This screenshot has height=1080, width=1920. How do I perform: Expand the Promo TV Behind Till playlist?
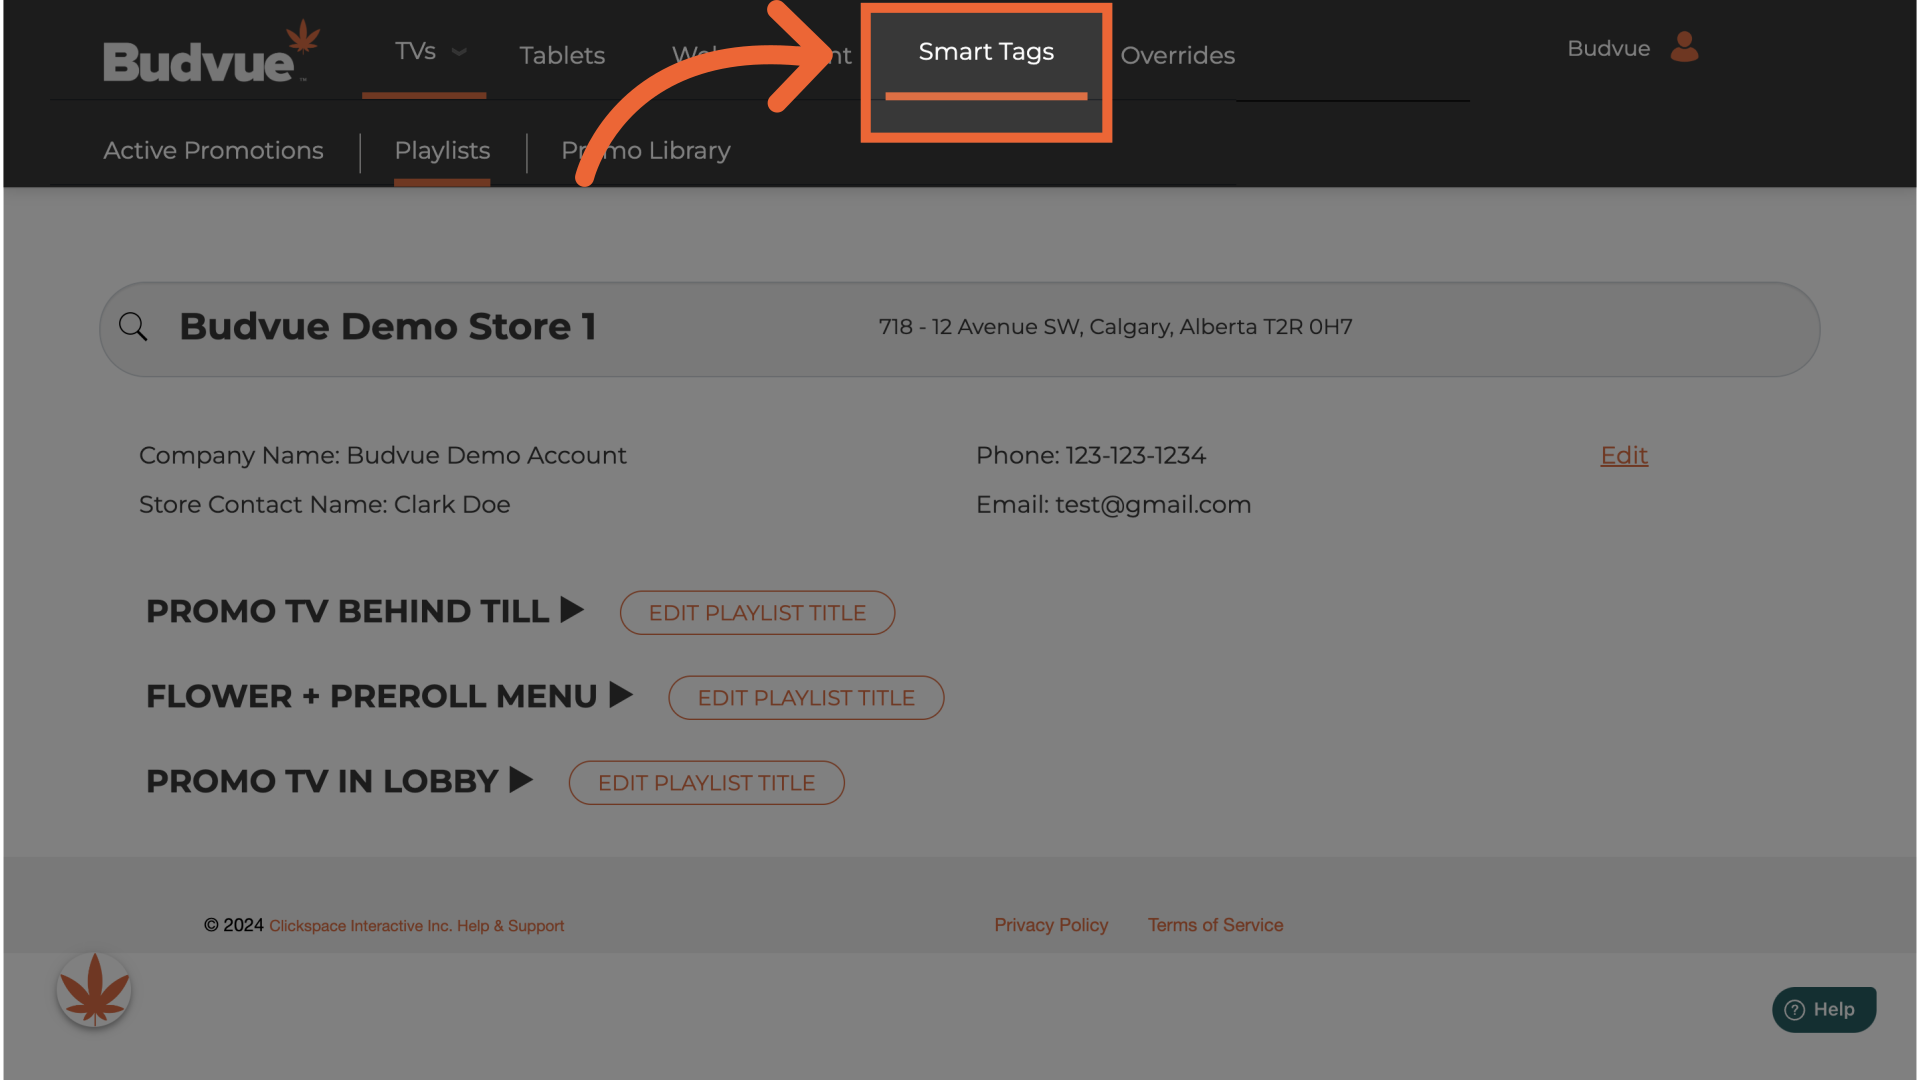point(572,610)
